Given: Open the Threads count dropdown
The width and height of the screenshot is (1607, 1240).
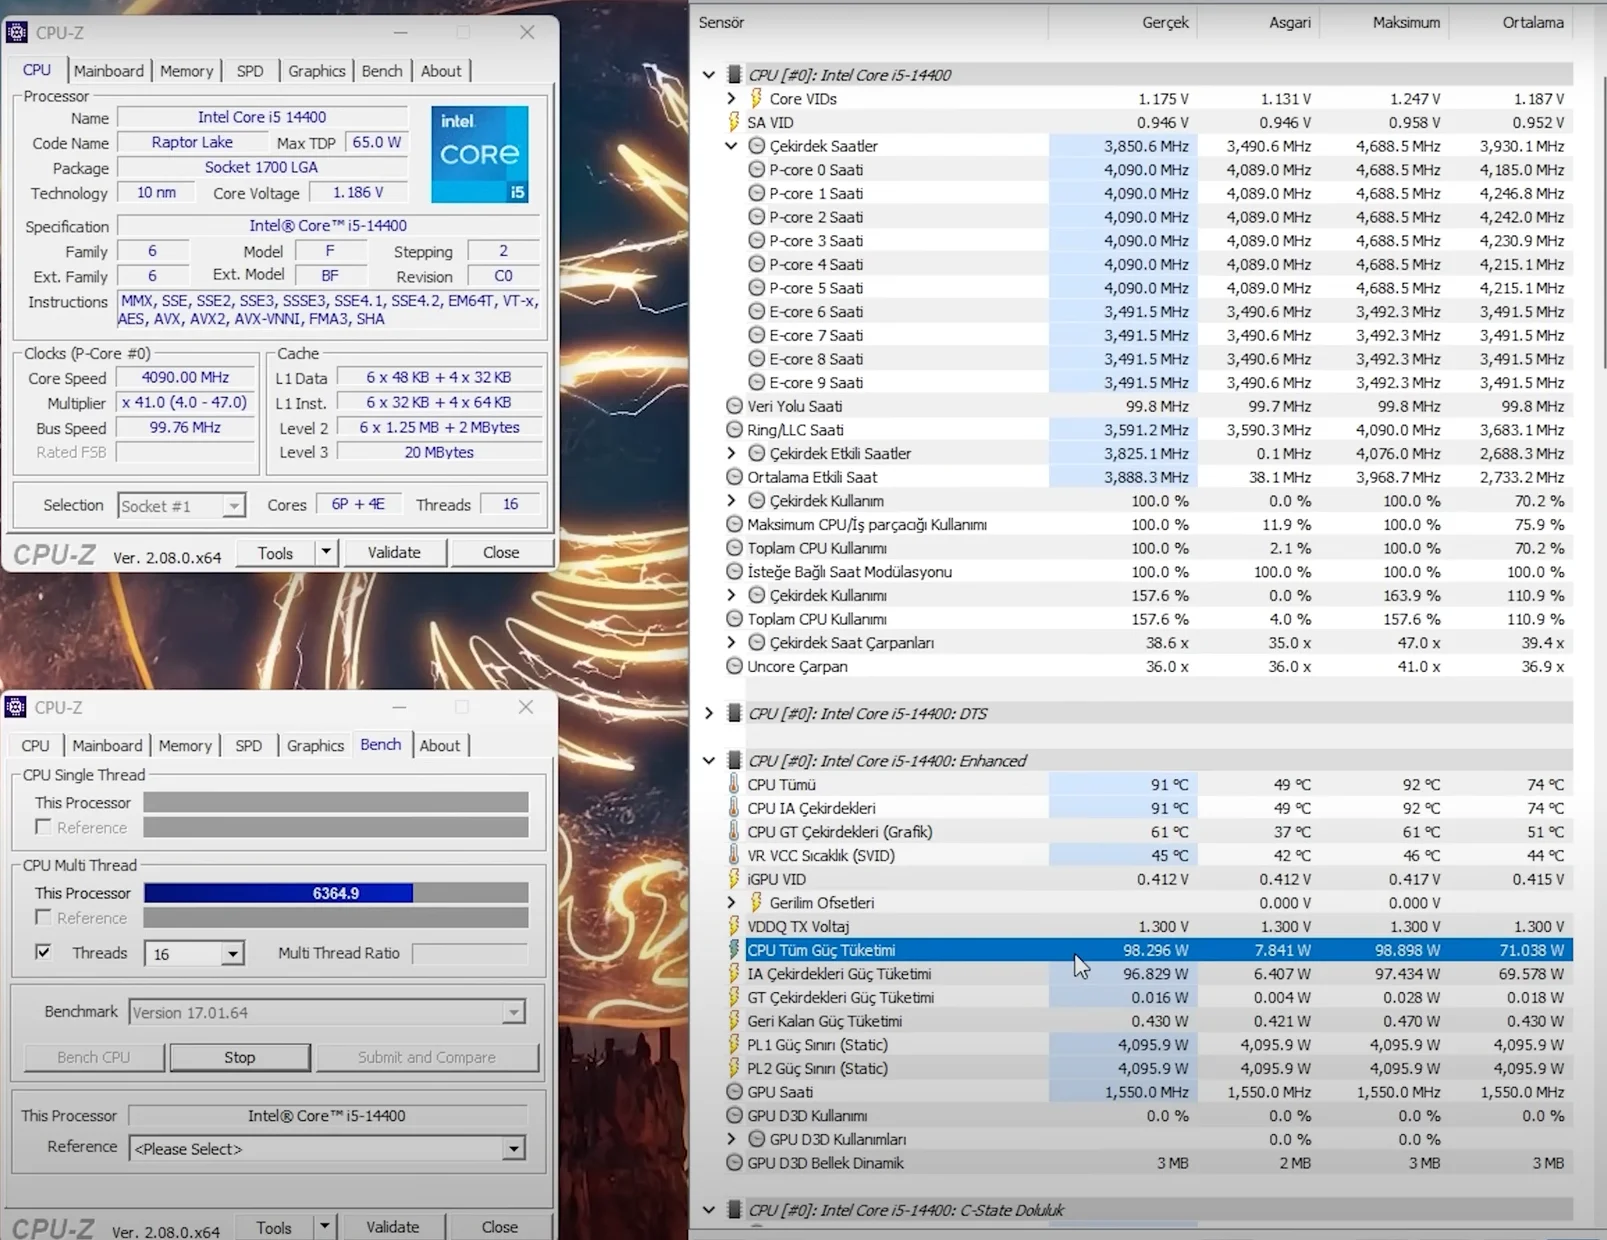Looking at the screenshot, I should 232,954.
